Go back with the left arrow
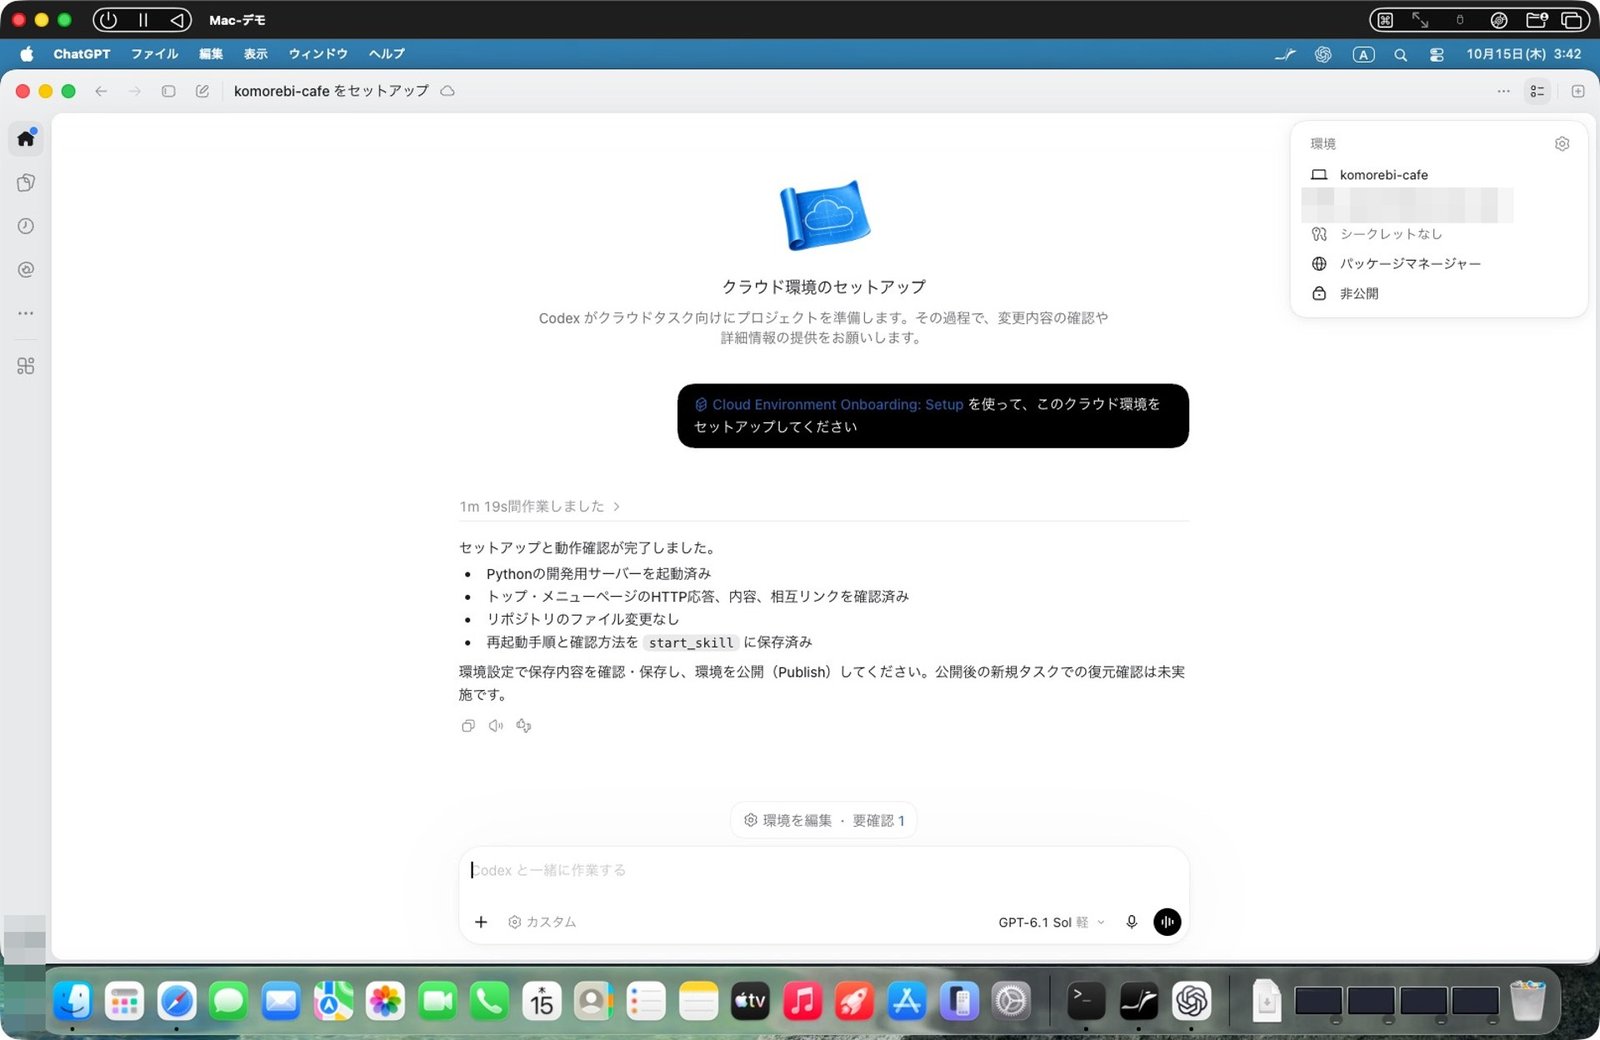 pyautogui.click(x=101, y=91)
